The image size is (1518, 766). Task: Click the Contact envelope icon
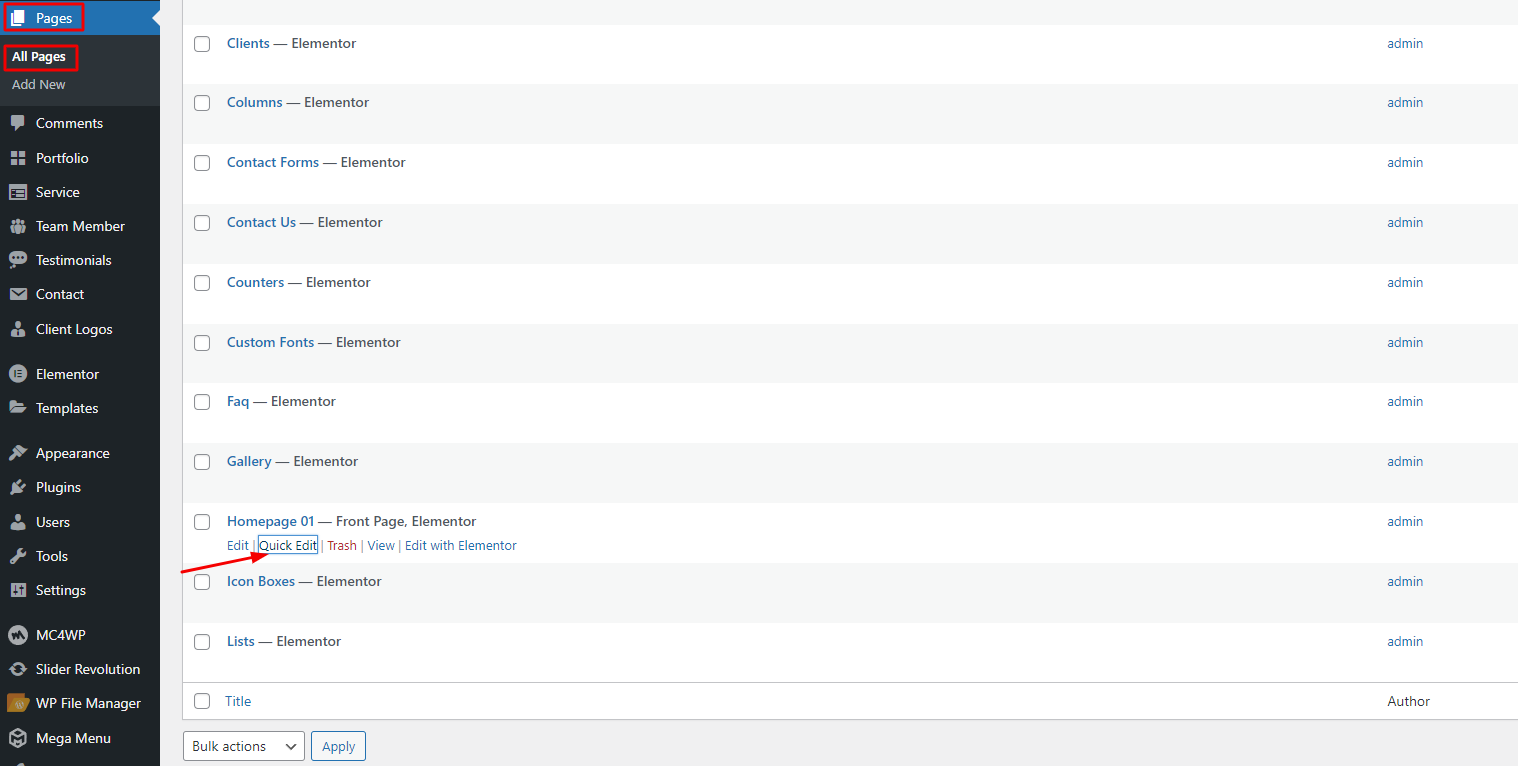click(x=17, y=294)
